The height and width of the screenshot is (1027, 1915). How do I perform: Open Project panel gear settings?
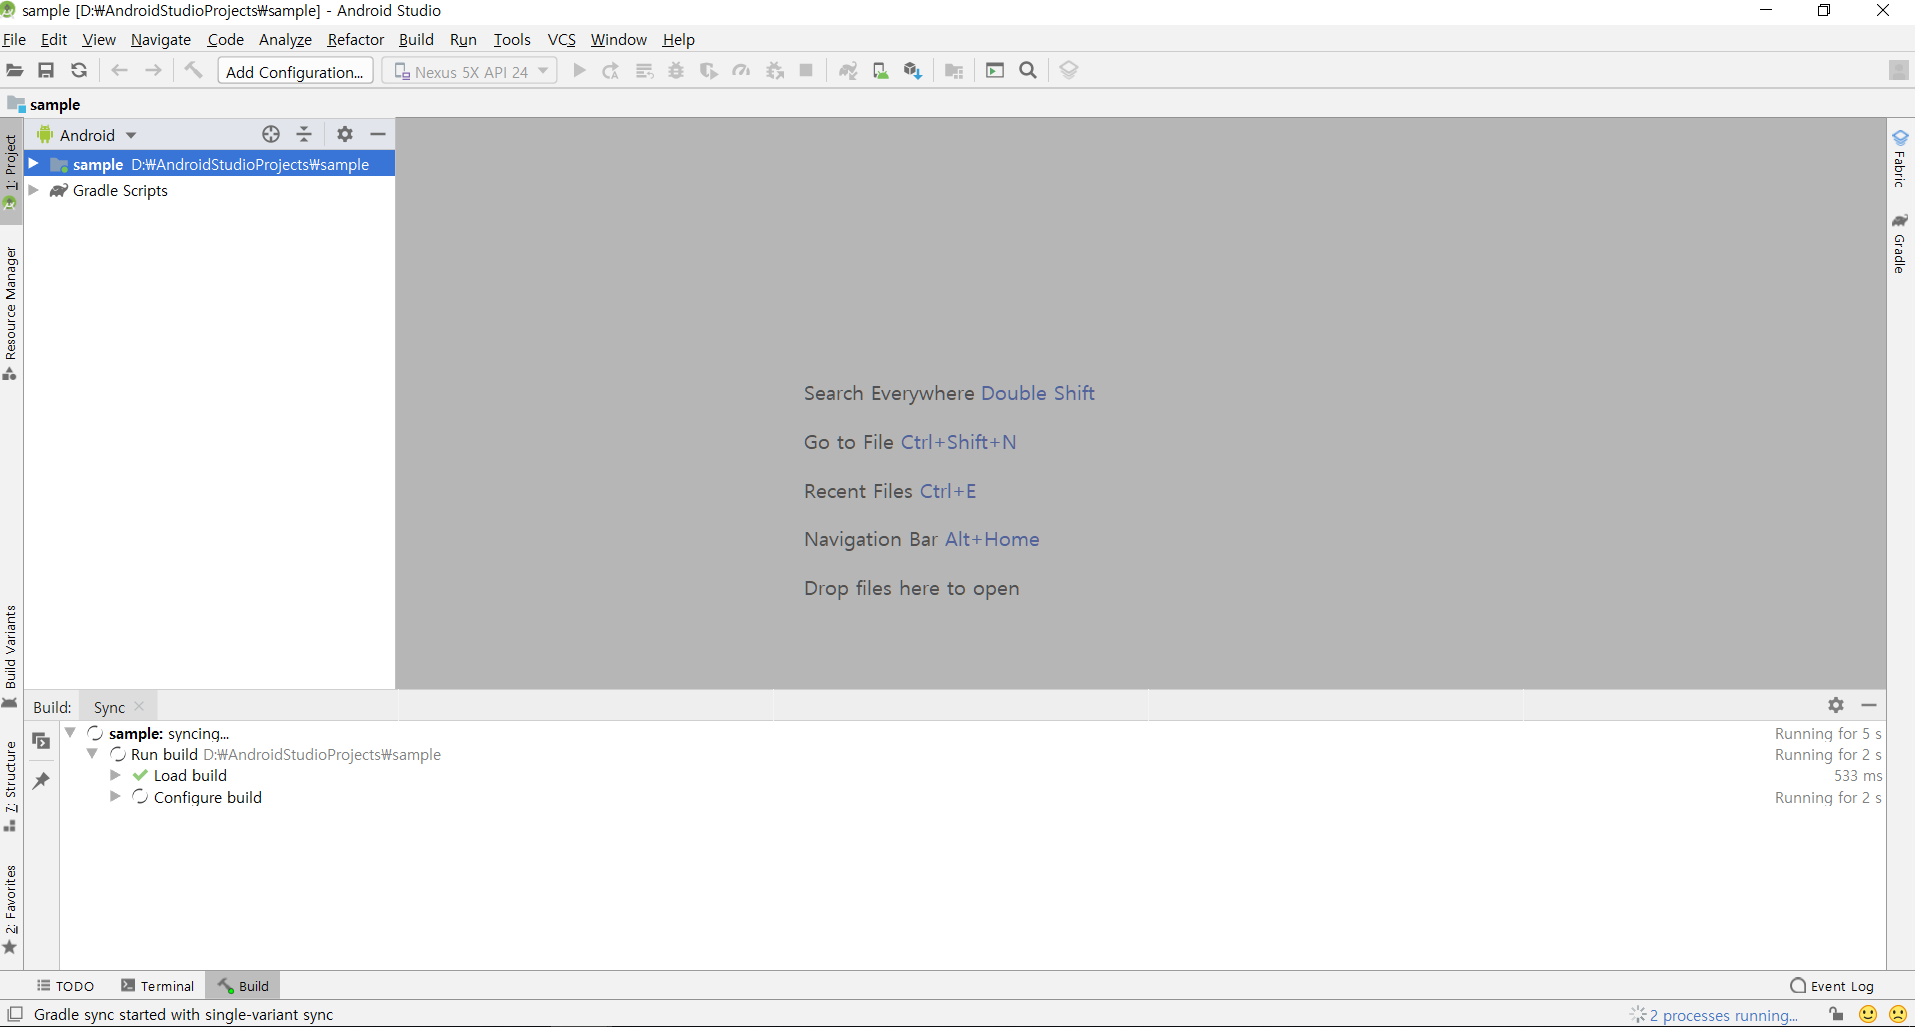(345, 134)
